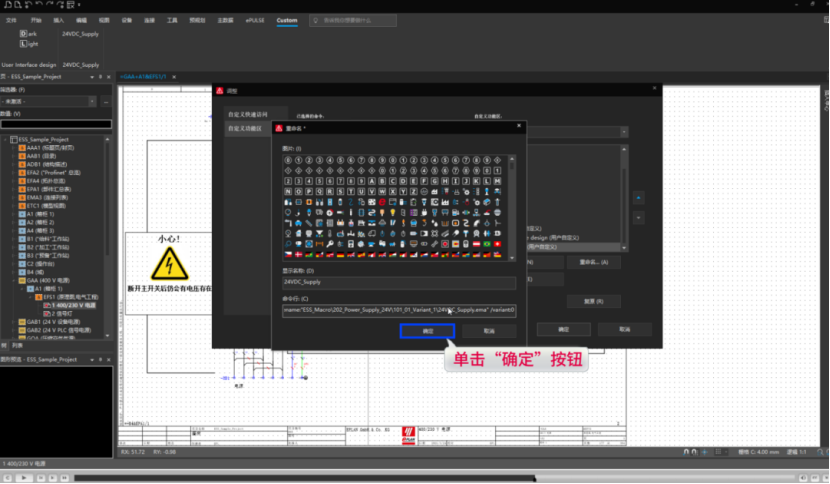Image resolution: width=830 pixels, height=484 pixels.
Task: Click the 复原 (R) button
Action: pyautogui.click(x=593, y=301)
